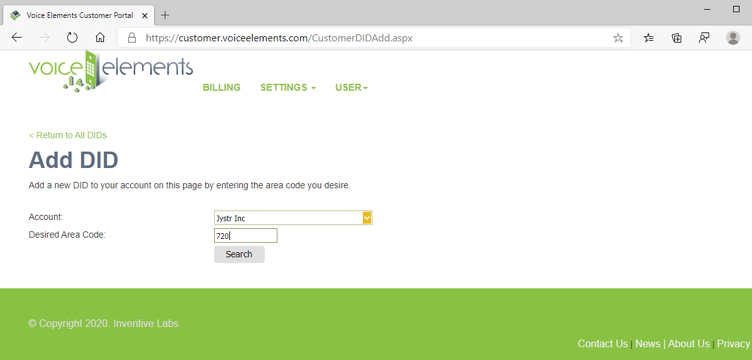752x360 pixels.
Task: Open the Privacy footer link
Action: [x=734, y=344]
